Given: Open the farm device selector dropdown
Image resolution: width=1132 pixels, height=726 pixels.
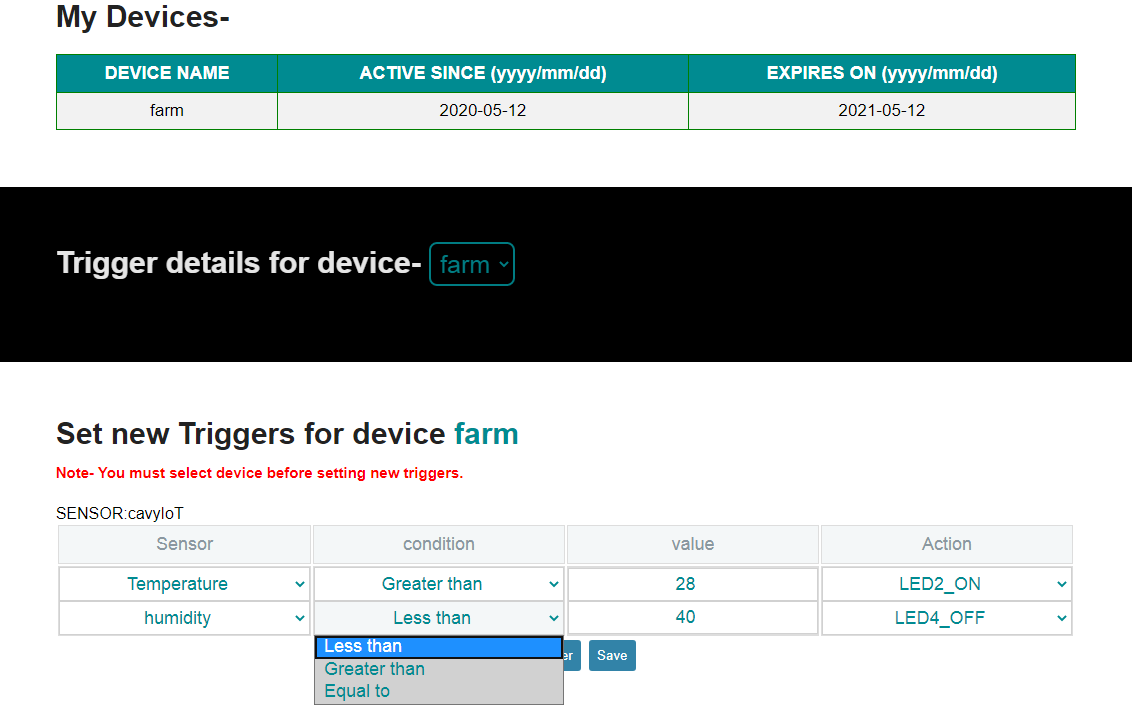Looking at the screenshot, I should 472,265.
